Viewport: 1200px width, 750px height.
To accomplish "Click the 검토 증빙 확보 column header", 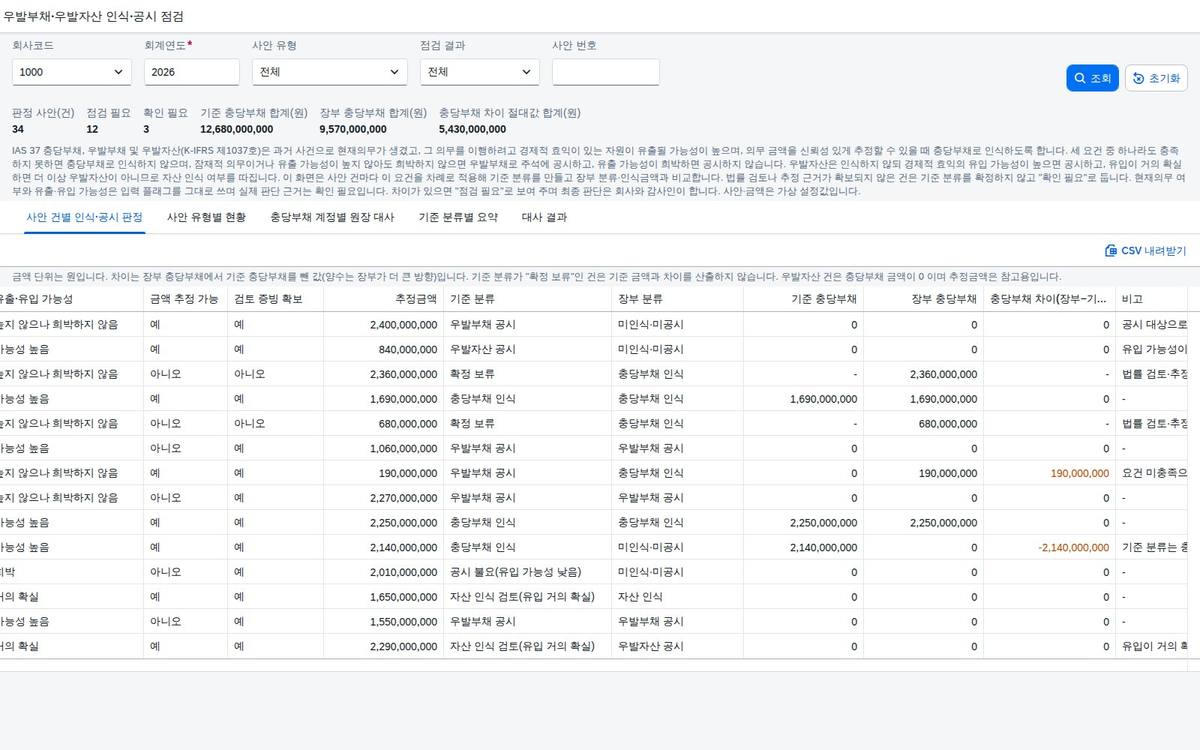I will (x=275, y=299).
